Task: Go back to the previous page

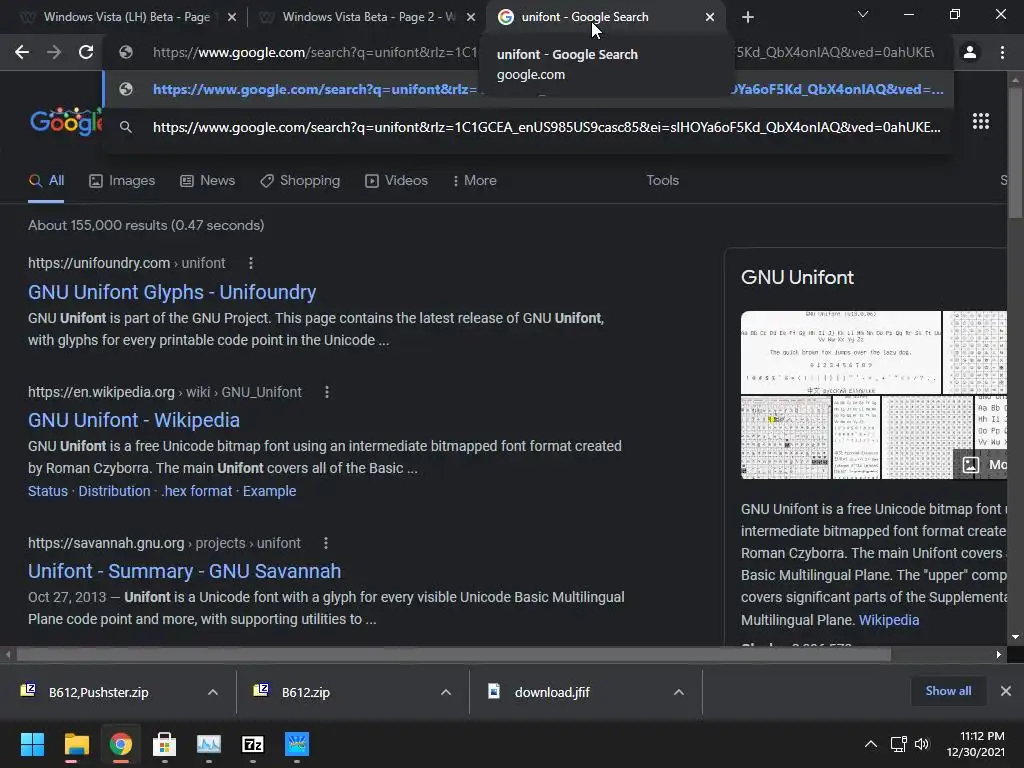Action: tap(22, 52)
